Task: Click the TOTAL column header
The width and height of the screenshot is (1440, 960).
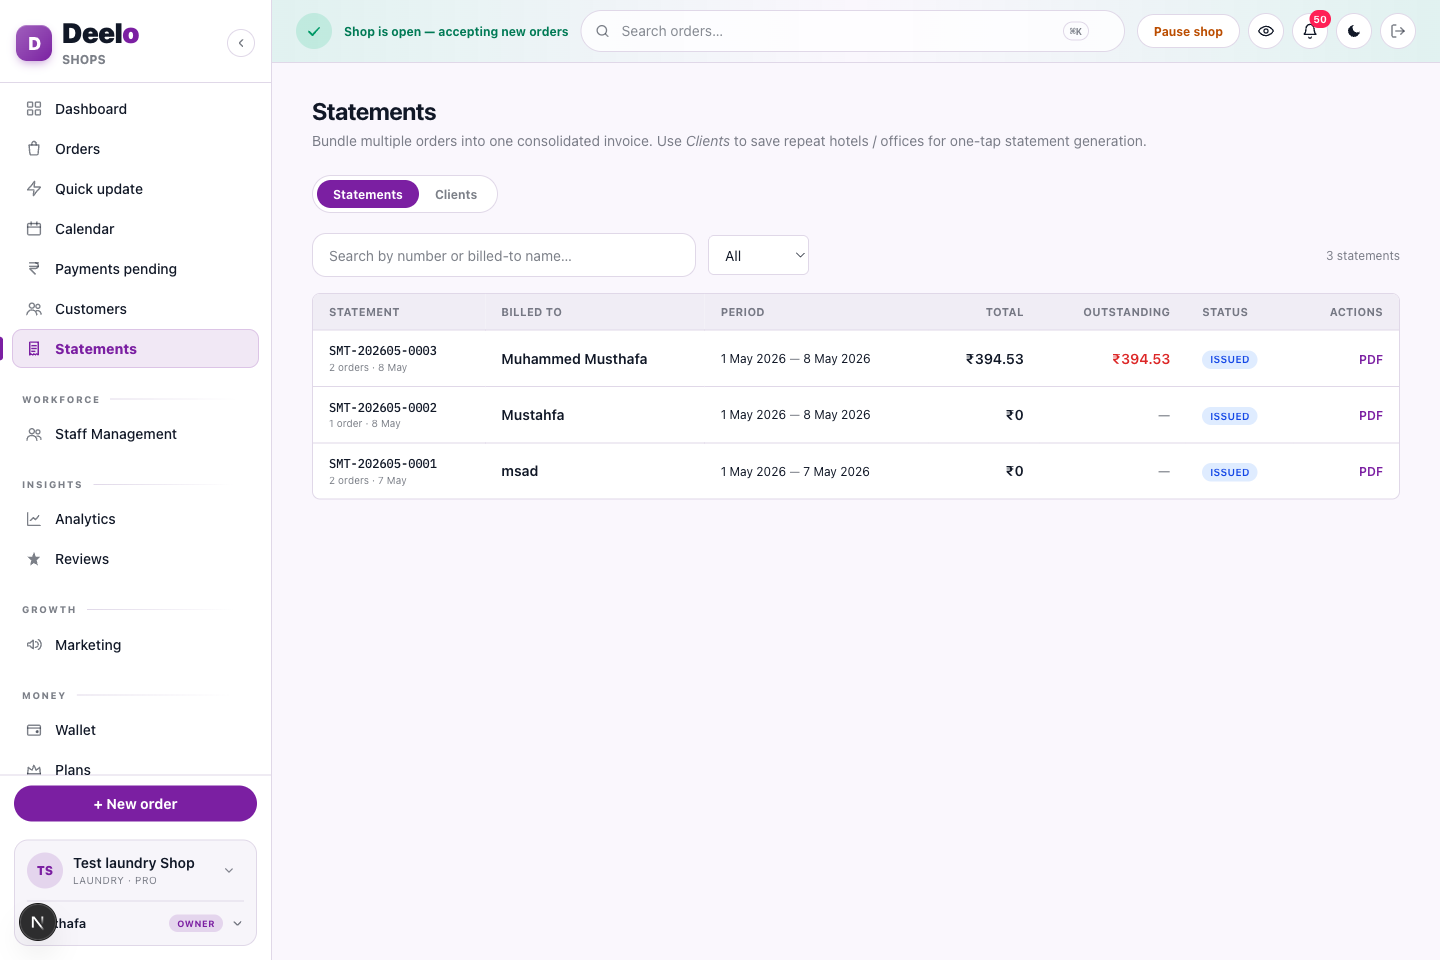Action: click(1005, 312)
